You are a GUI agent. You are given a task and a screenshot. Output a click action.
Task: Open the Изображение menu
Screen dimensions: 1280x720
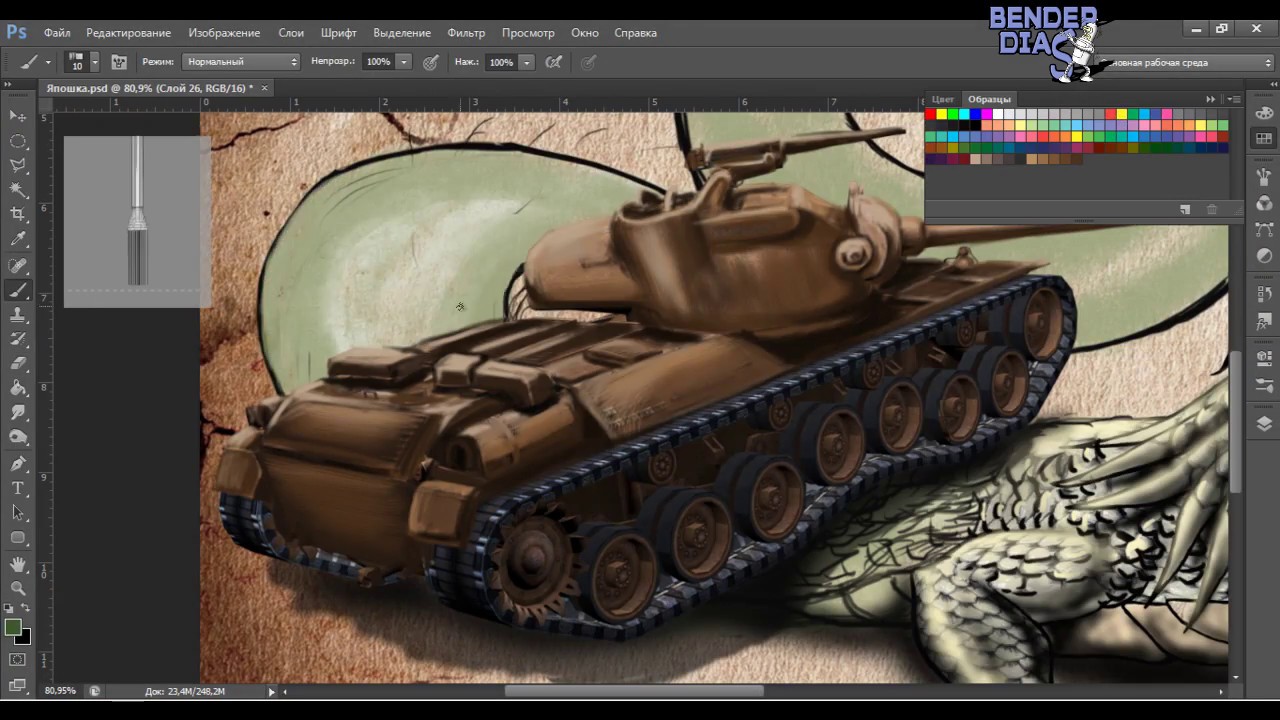224,33
